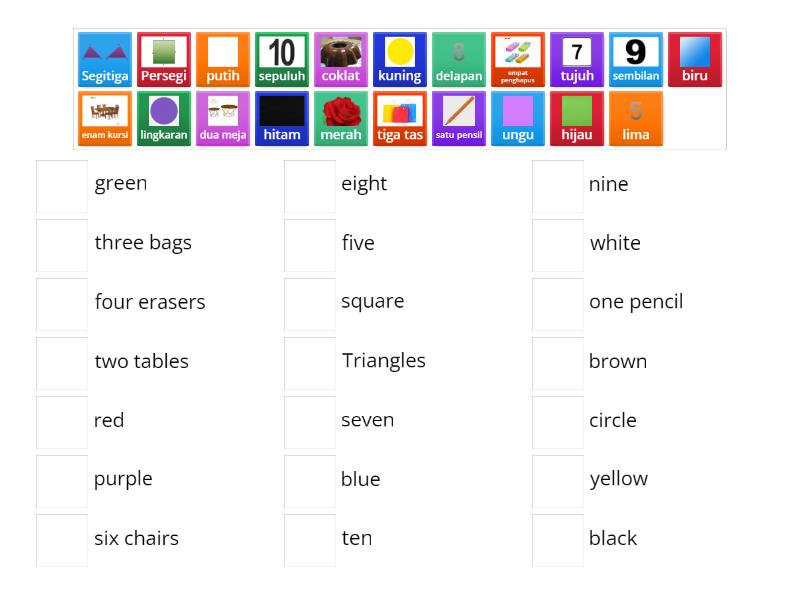The height and width of the screenshot is (600, 800).
Task: Pick the dua meja tables tile
Action: pyautogui.click(x=223, y=119)
